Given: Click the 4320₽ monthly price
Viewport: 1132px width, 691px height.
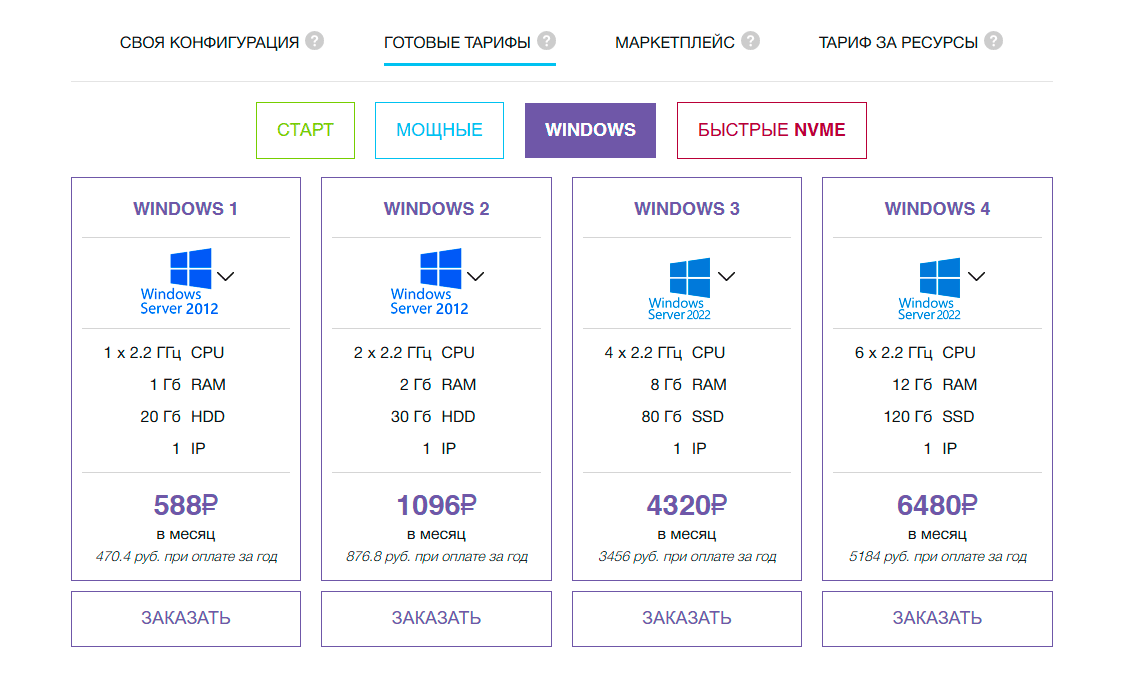Looking at the screenshot, I should (x=687, y=505).
